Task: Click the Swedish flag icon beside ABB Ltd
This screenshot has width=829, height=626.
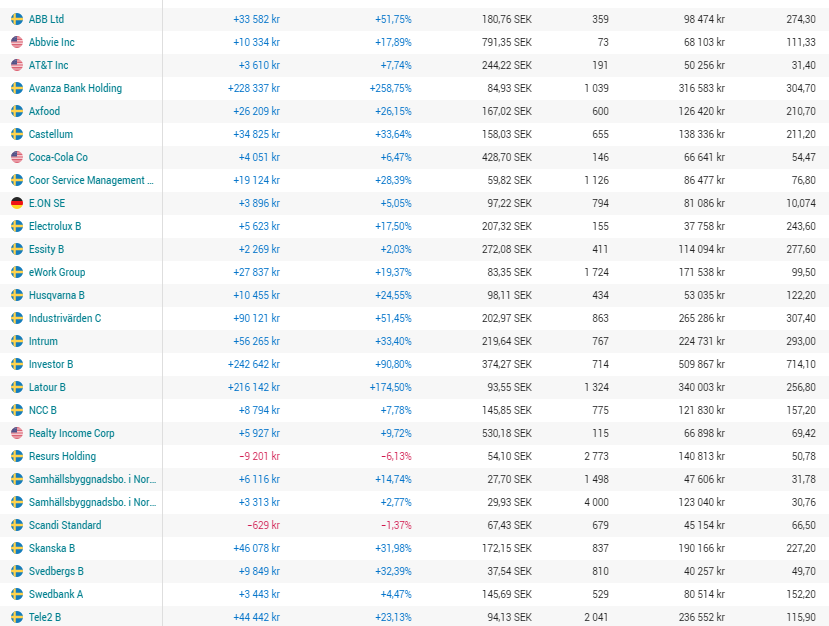Action: click(x=17, y=19)
